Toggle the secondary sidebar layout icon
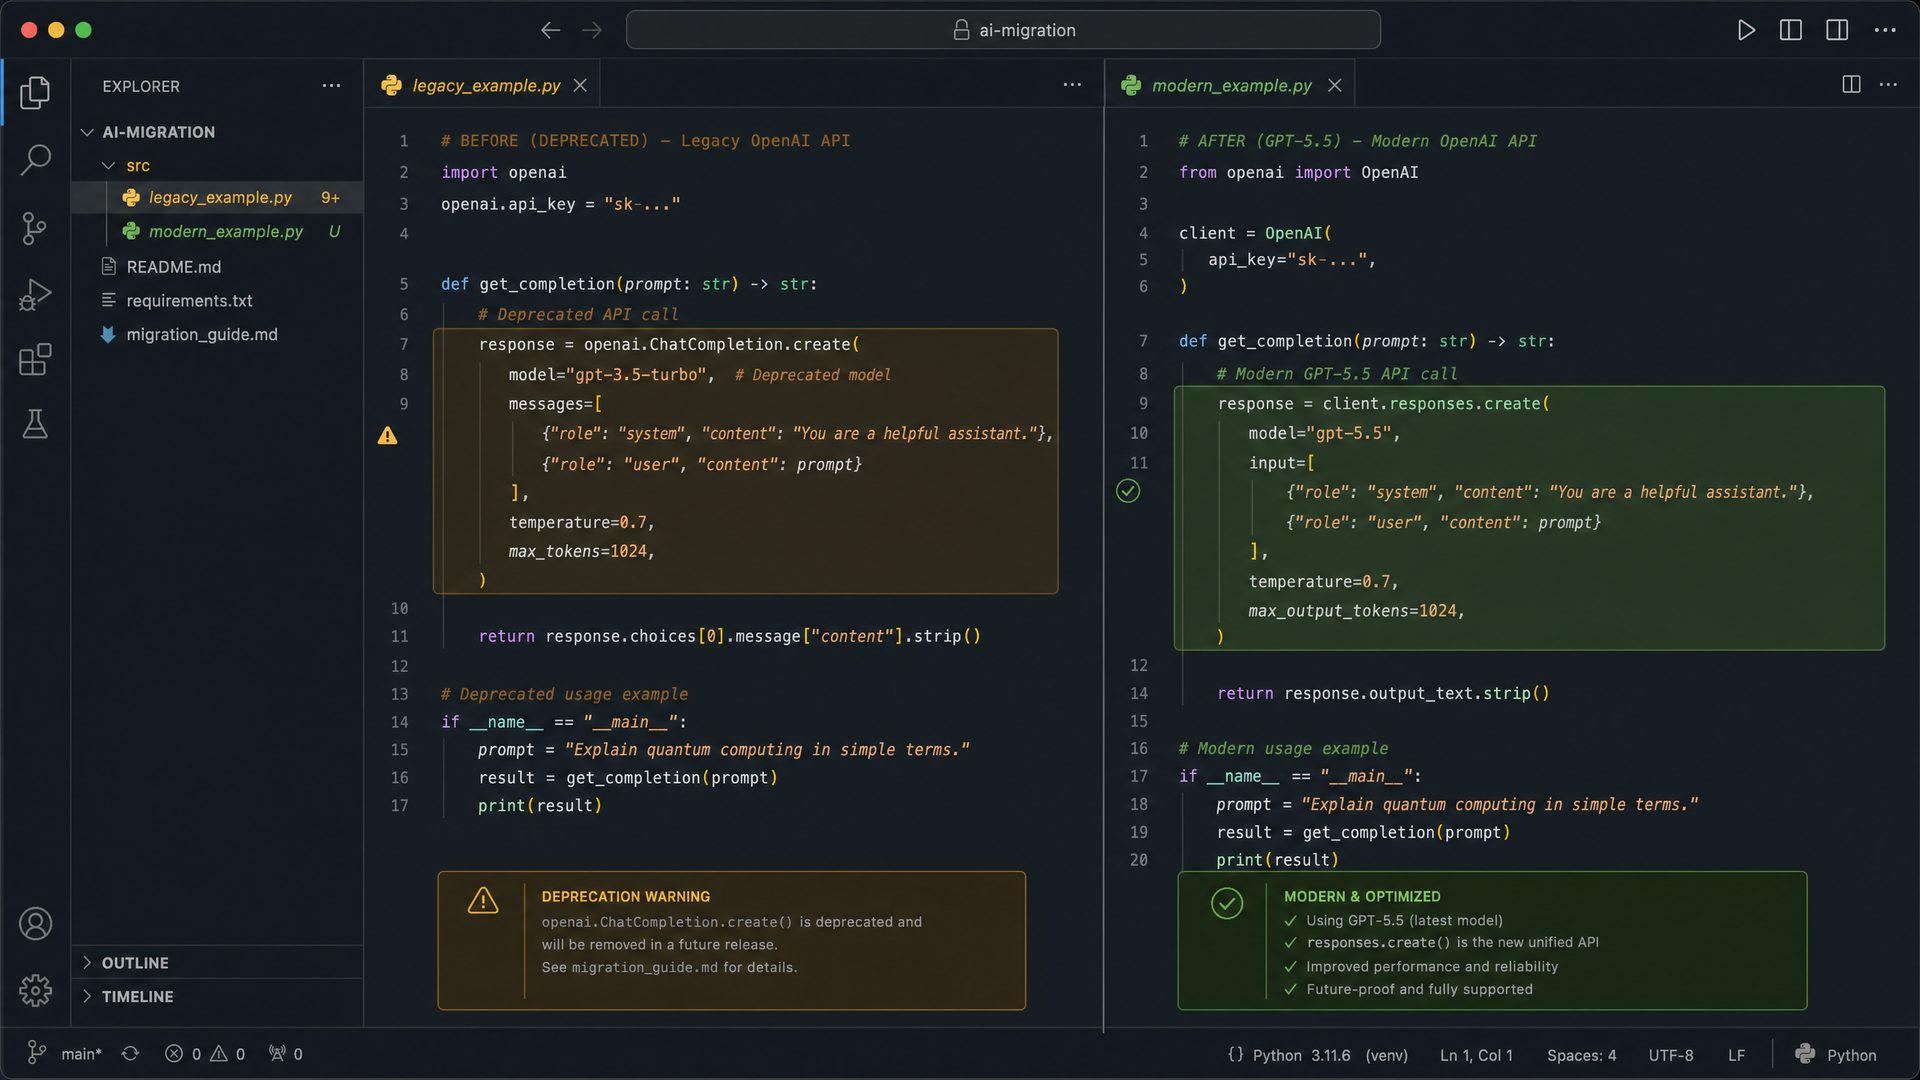 pos(1837,30)
